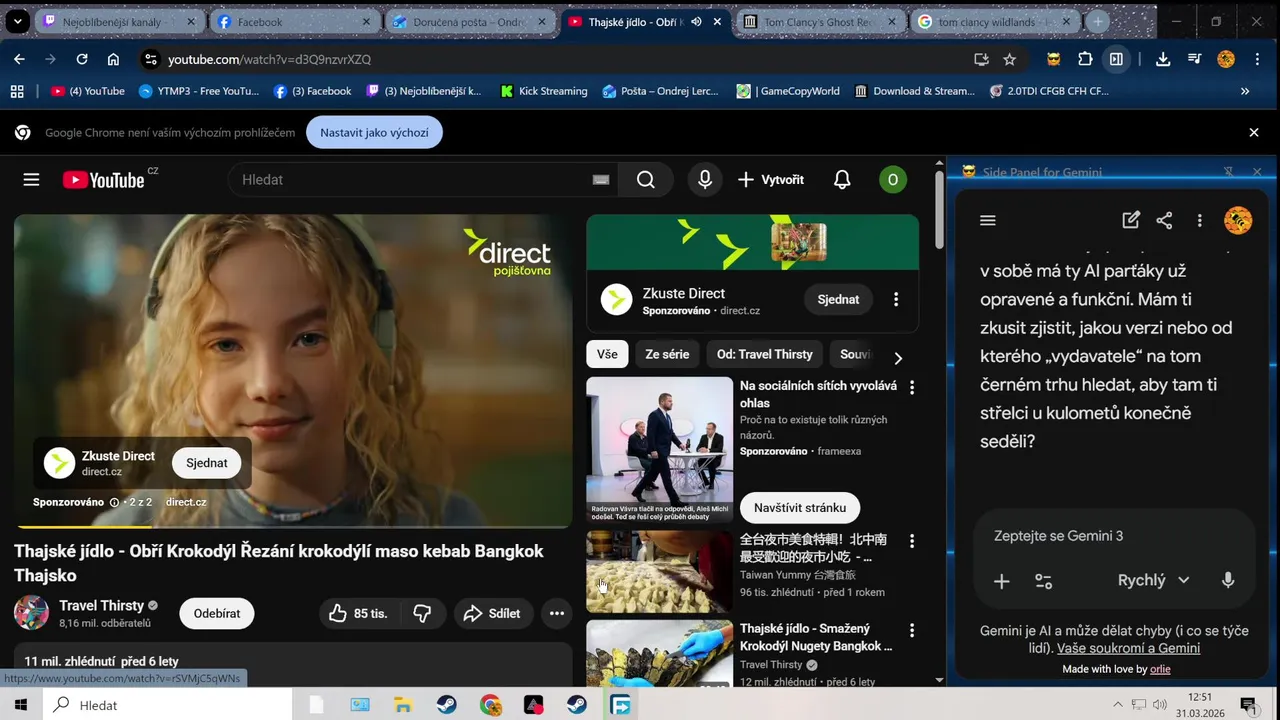
Task: Open KICK Streaming bookmark
Action: tap(544, 91)
